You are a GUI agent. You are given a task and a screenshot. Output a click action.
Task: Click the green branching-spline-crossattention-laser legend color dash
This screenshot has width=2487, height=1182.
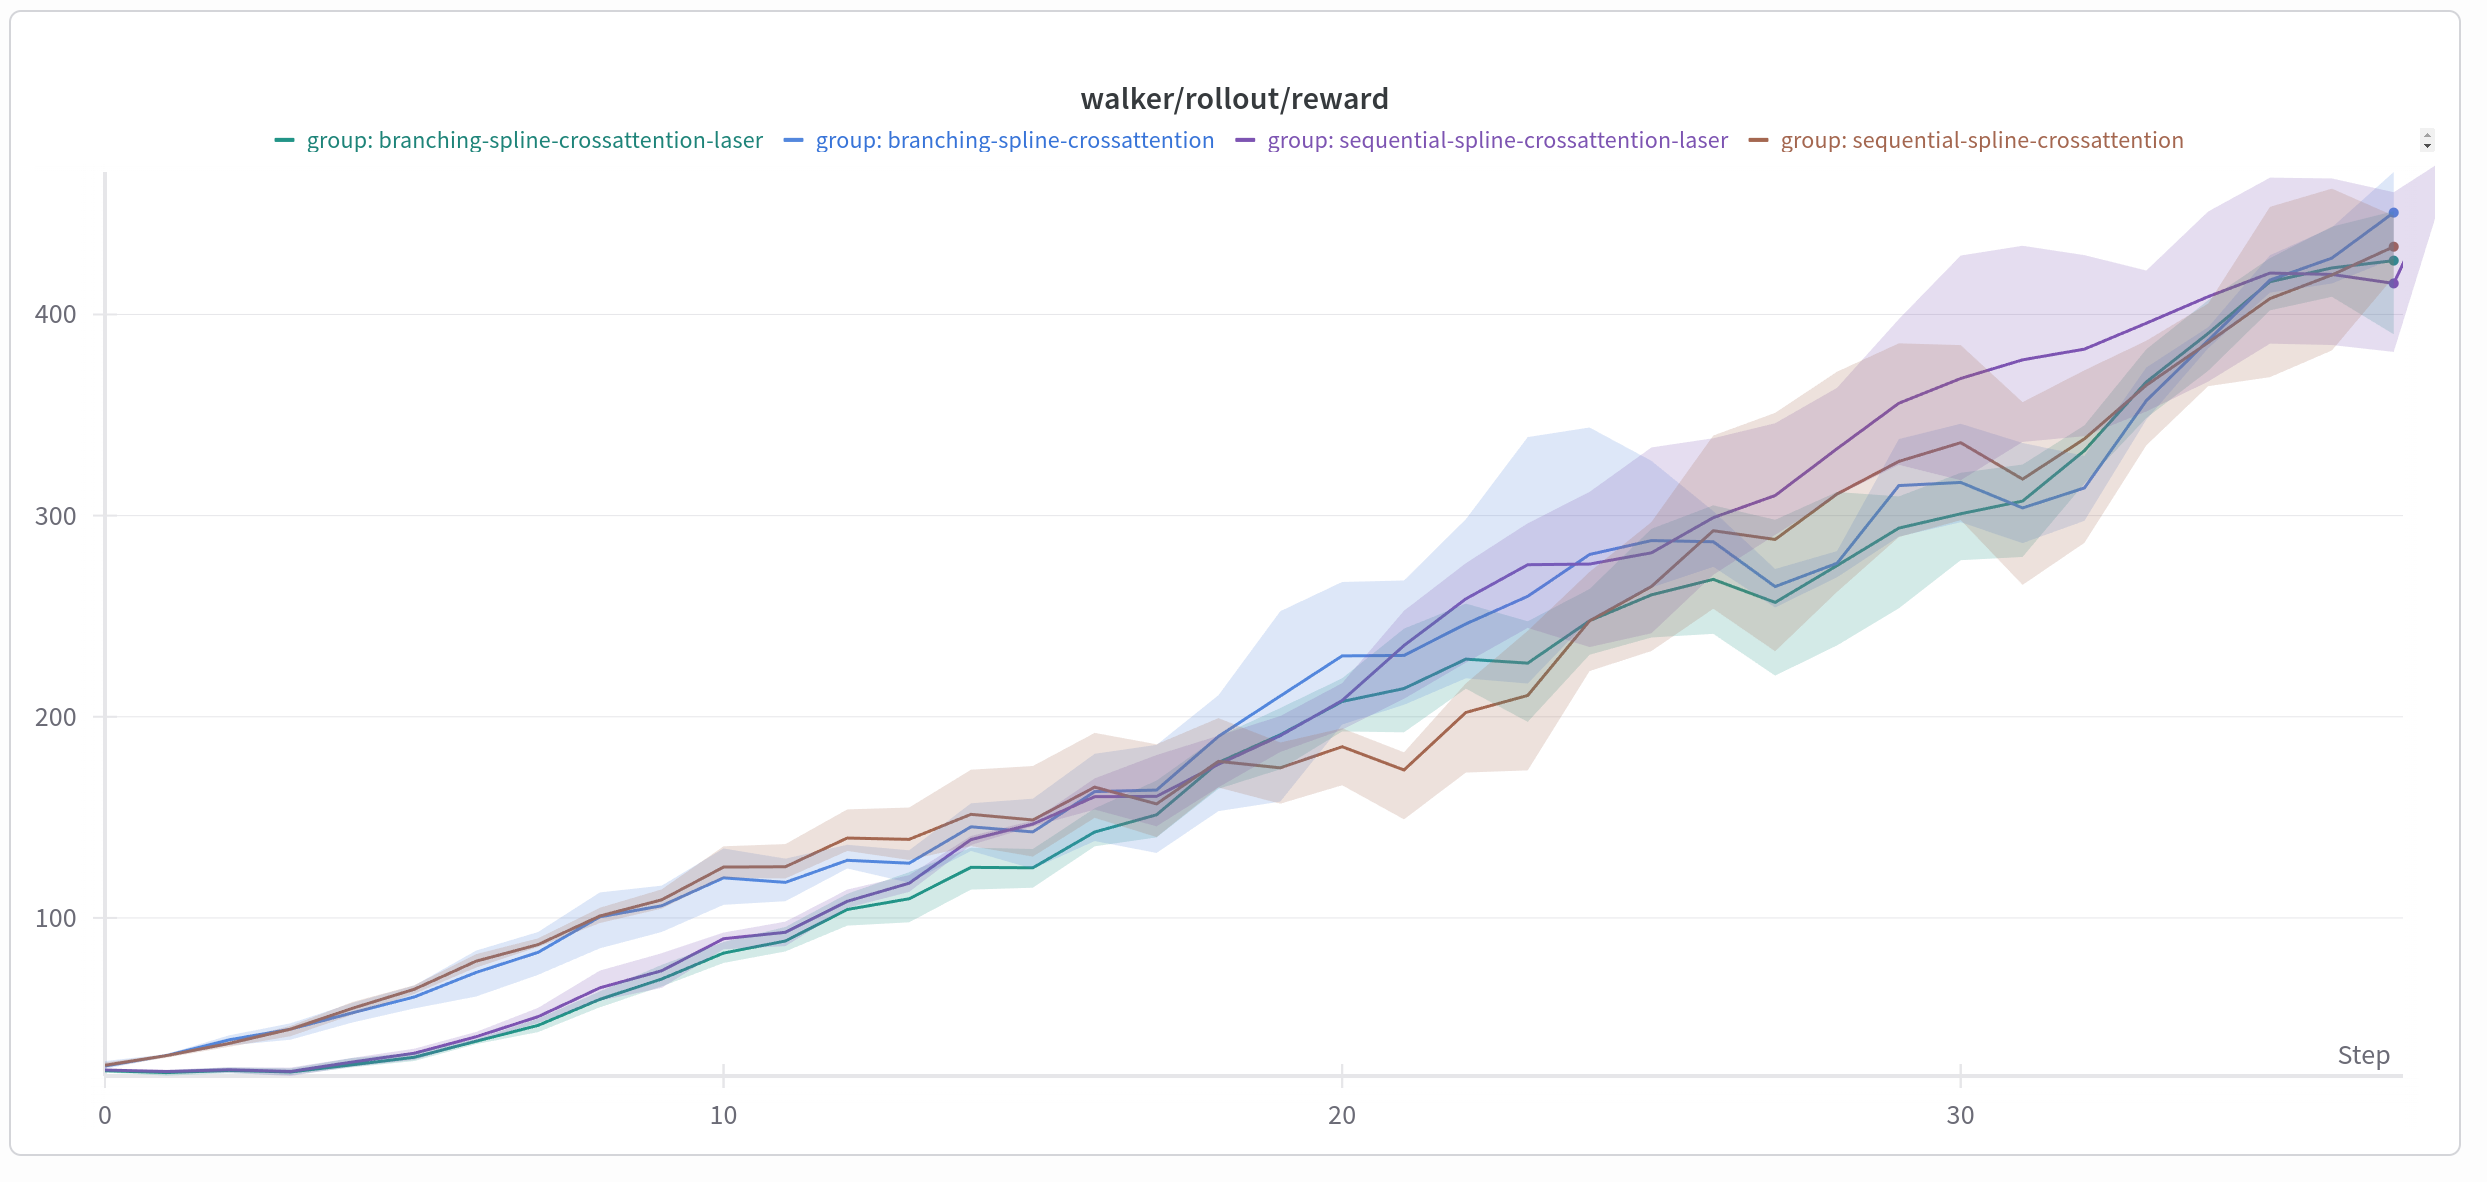point(284,141)
